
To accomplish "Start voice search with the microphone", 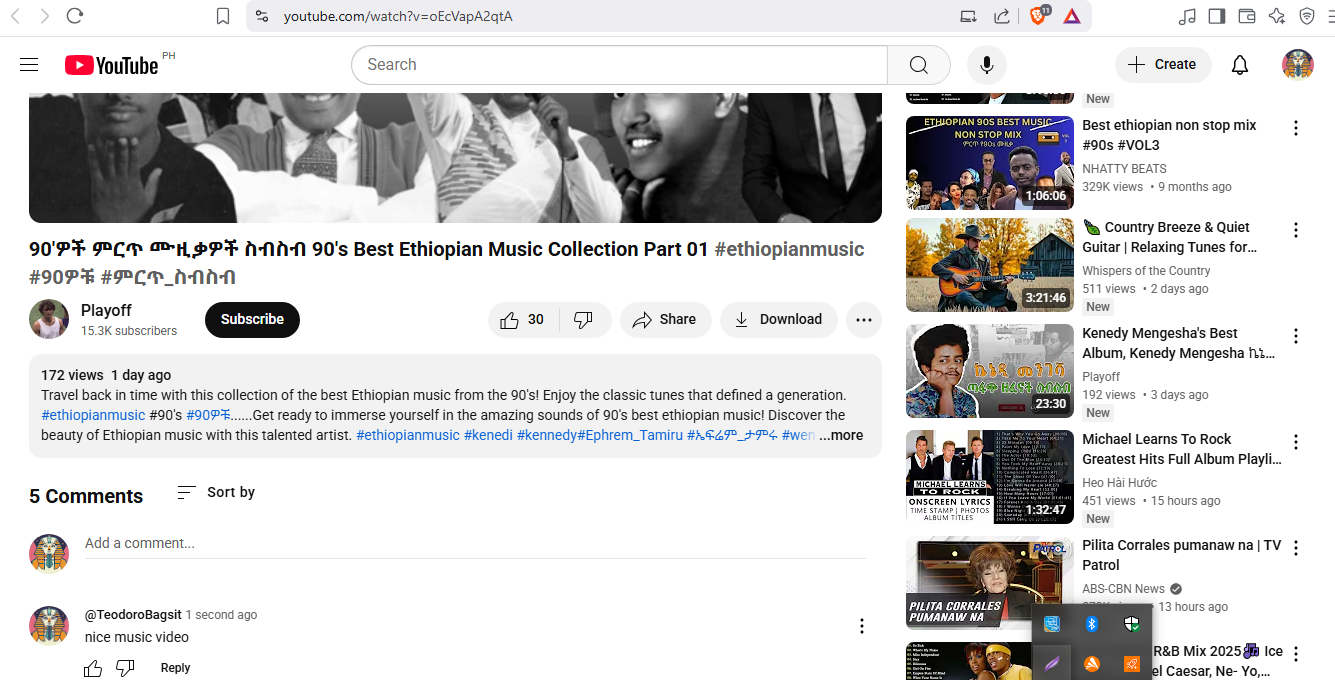I will 987,65.
